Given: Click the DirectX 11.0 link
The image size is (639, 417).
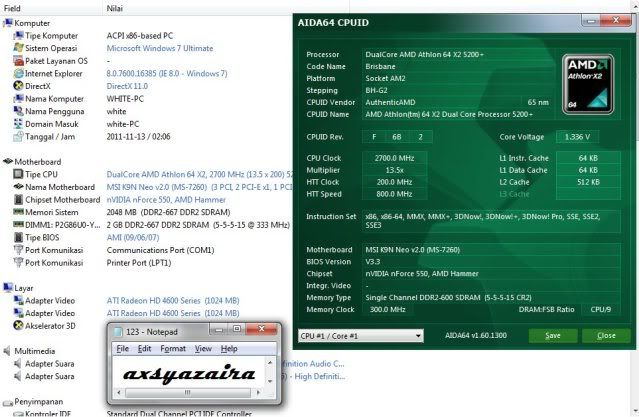Looking at the screenshot, I should pyautogui.click(x=127, y=86).
